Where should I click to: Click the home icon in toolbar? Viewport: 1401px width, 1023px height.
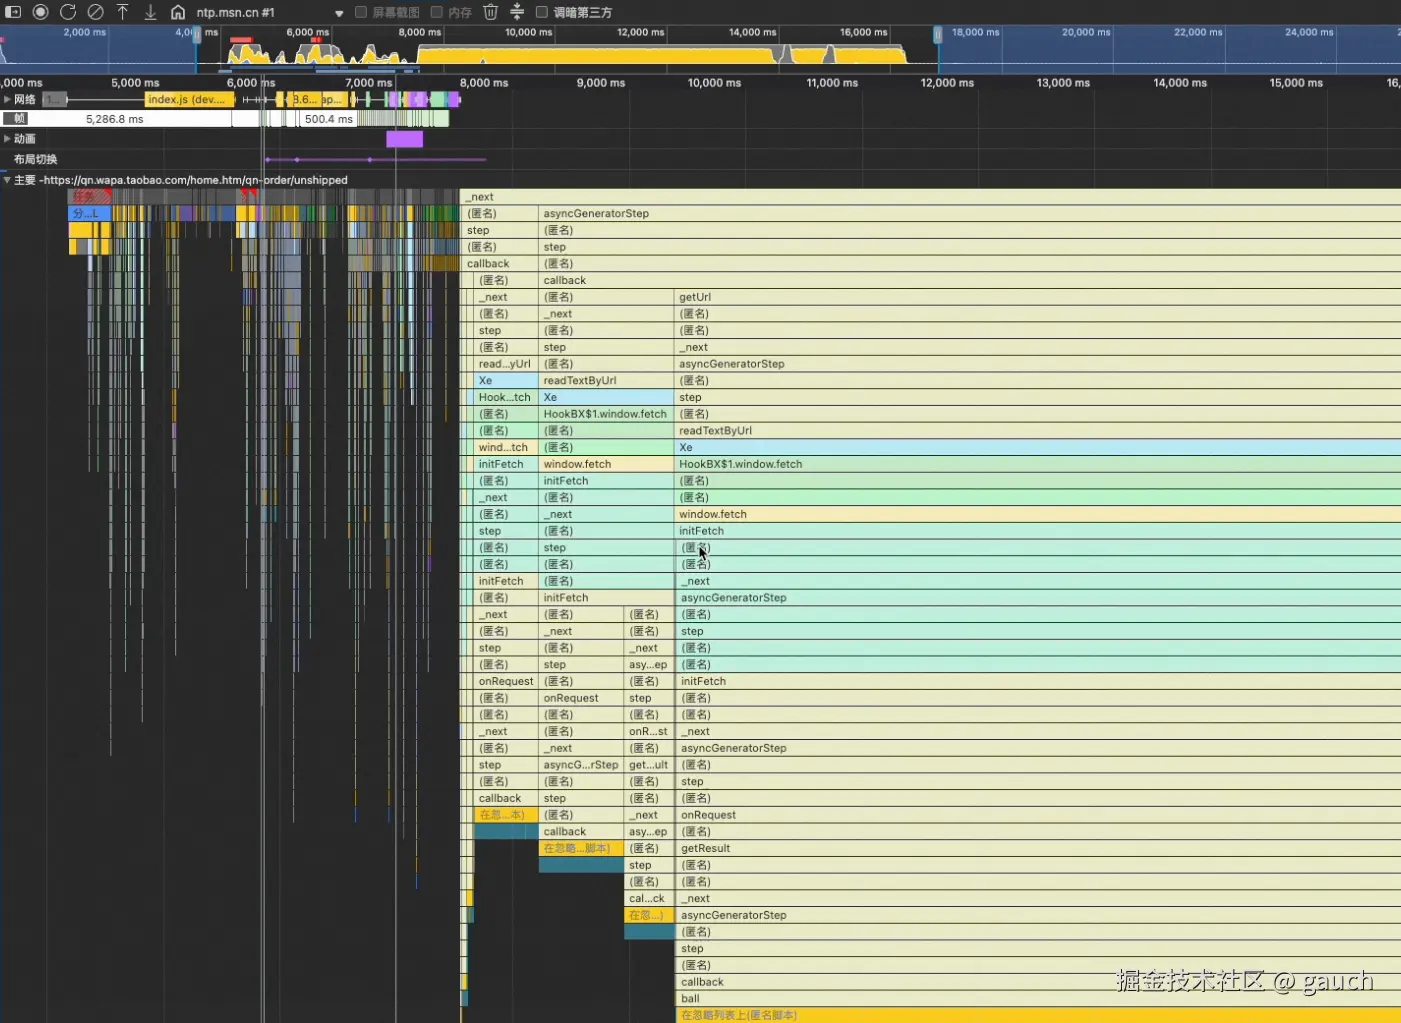coord(178,12)
